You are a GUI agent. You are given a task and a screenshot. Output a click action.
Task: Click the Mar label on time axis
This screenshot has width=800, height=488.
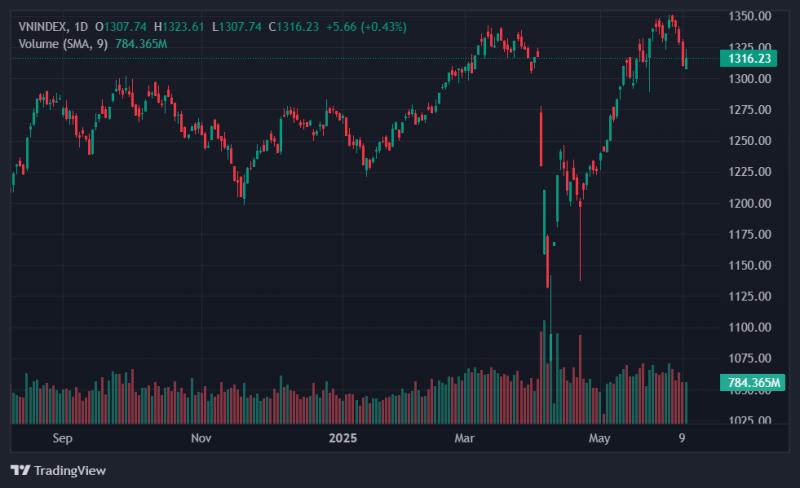coord(464,438)
